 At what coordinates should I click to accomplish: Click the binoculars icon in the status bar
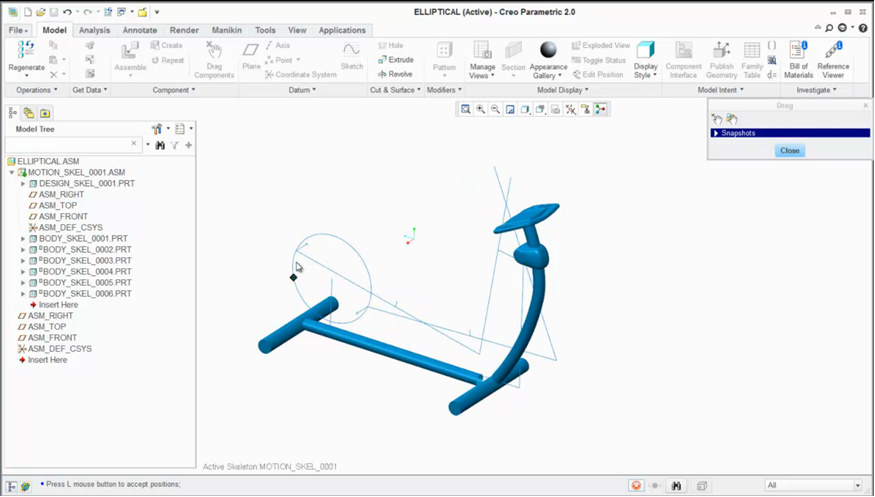pos(676,486)
